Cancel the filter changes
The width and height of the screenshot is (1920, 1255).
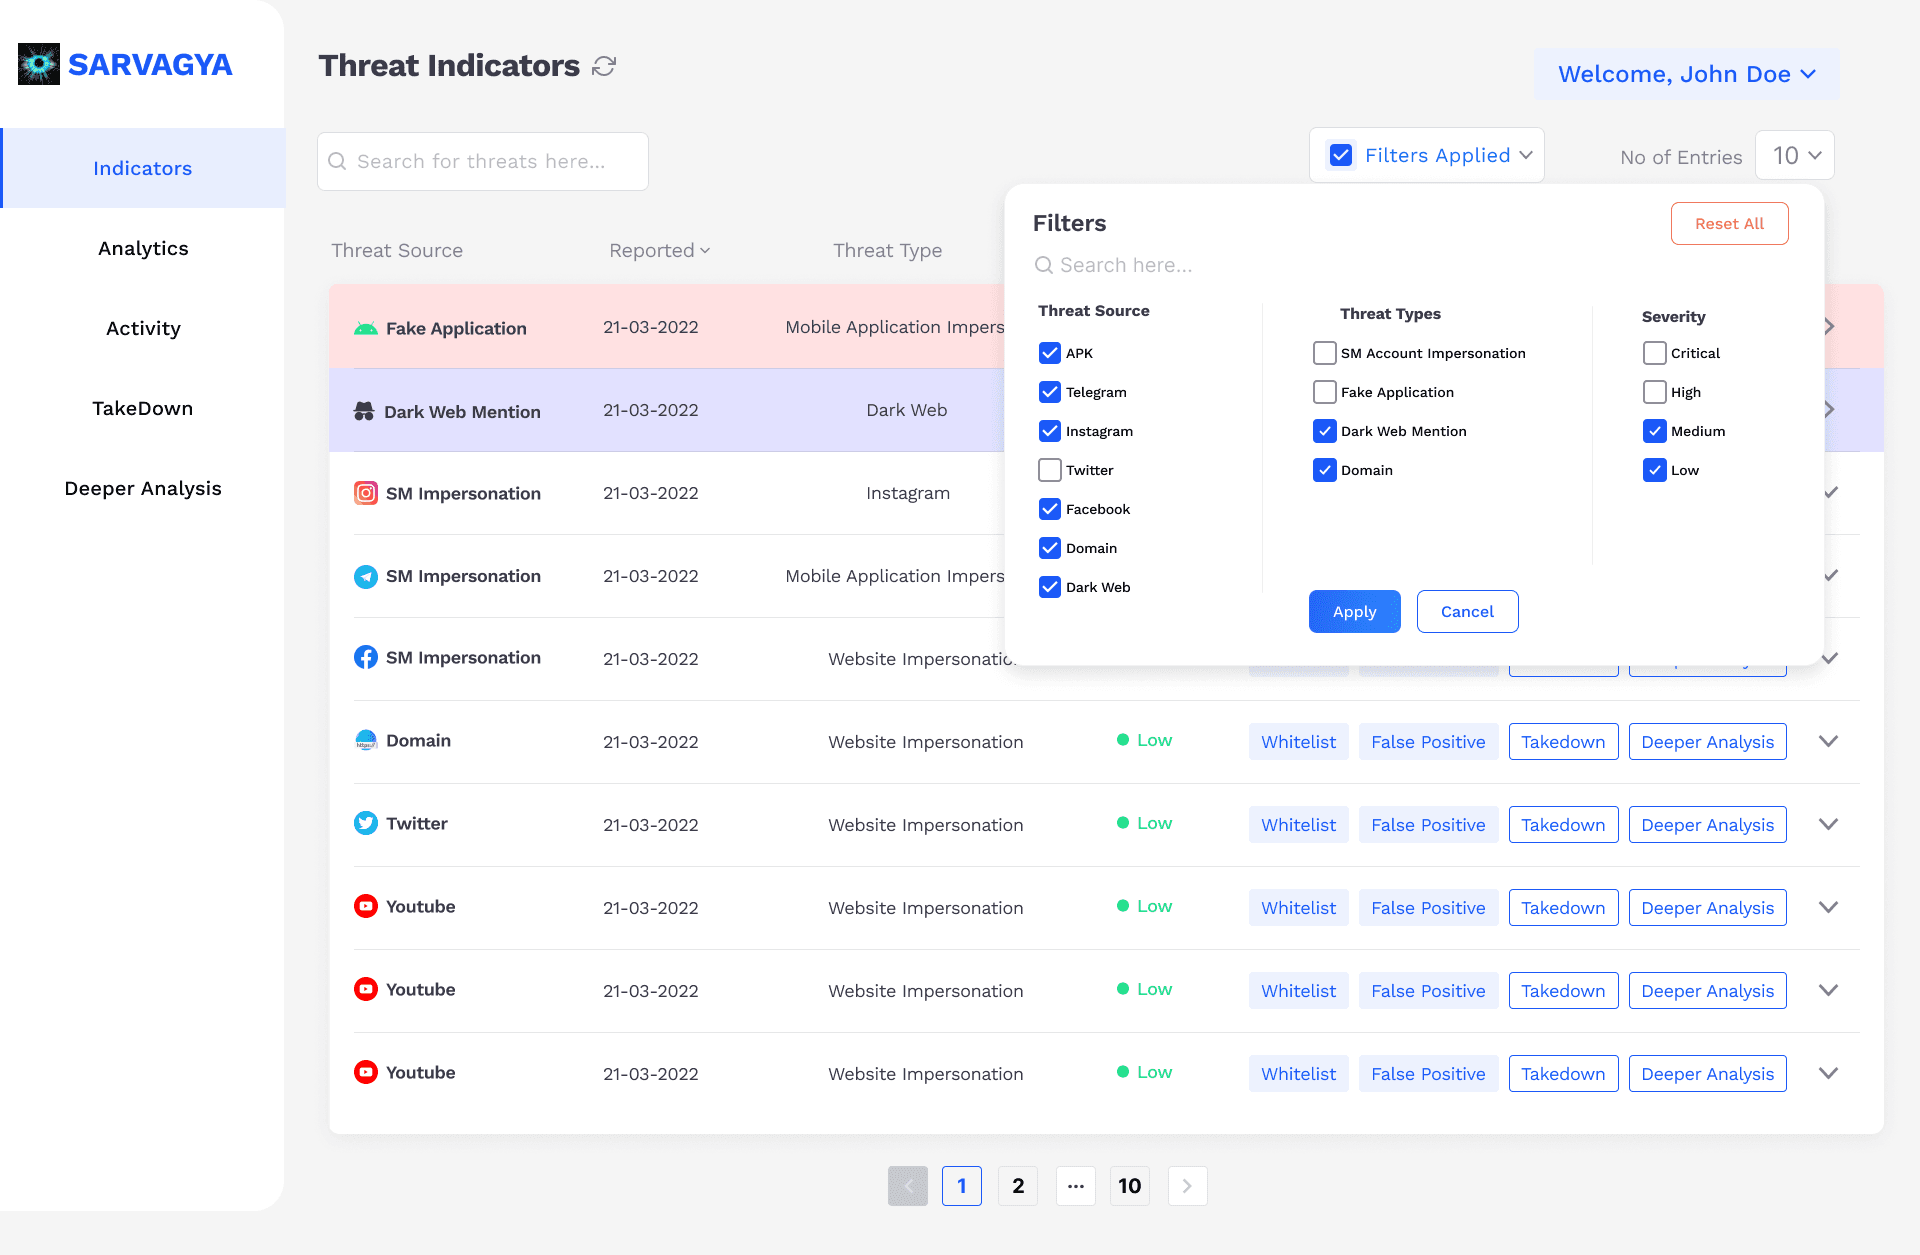pos(1467,612)
